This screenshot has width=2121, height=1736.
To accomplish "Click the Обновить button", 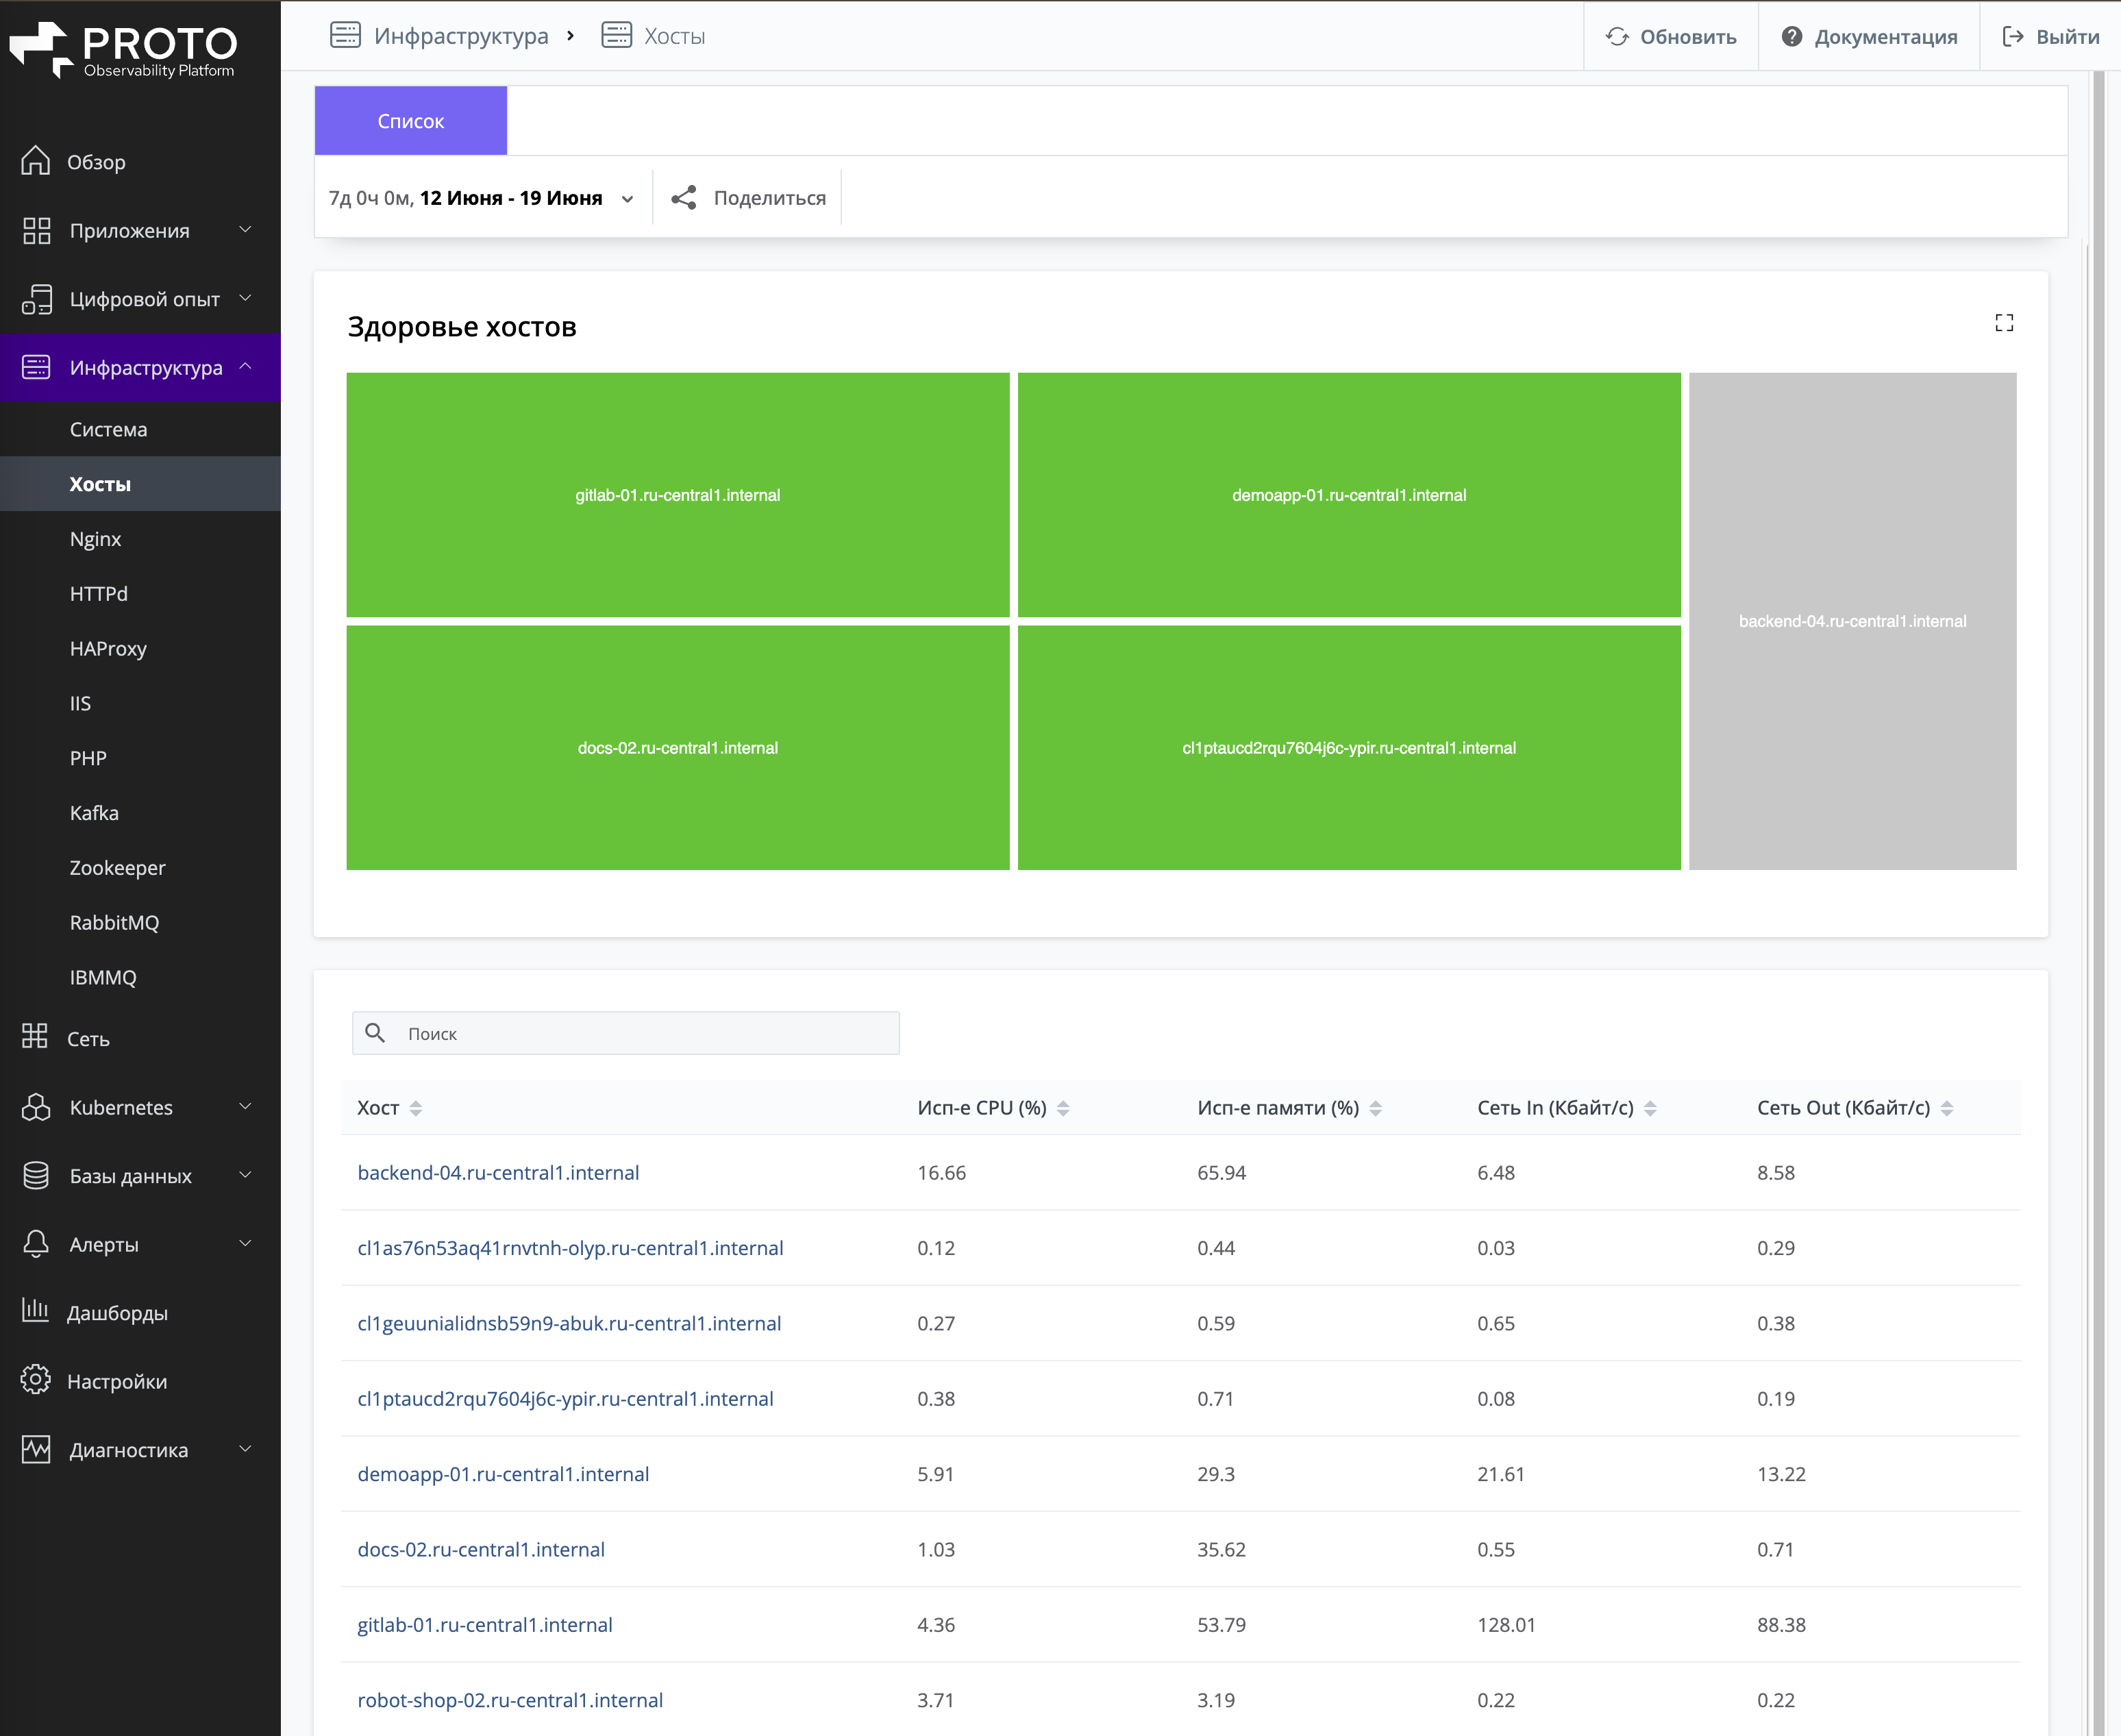I will point(1671,36).
